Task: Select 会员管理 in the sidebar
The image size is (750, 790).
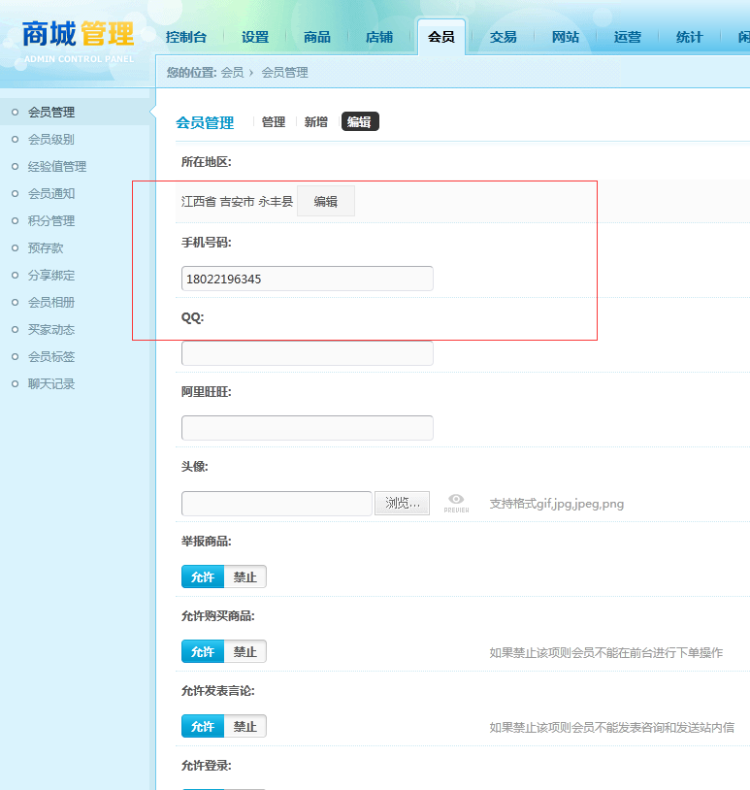Action: 51,112
